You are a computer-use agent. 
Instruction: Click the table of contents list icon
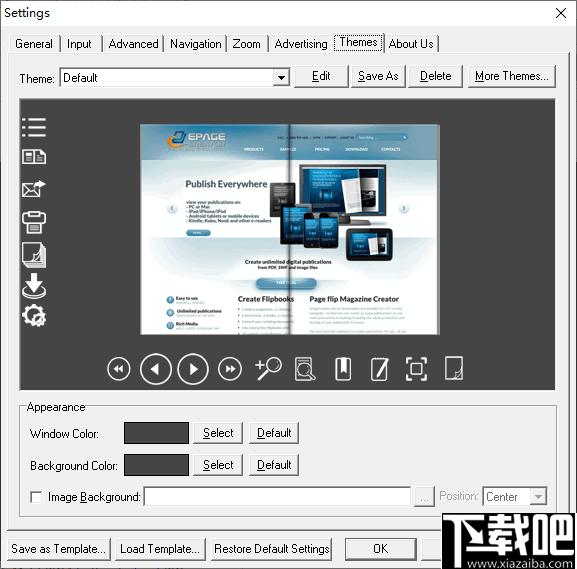tap(34, 127)
